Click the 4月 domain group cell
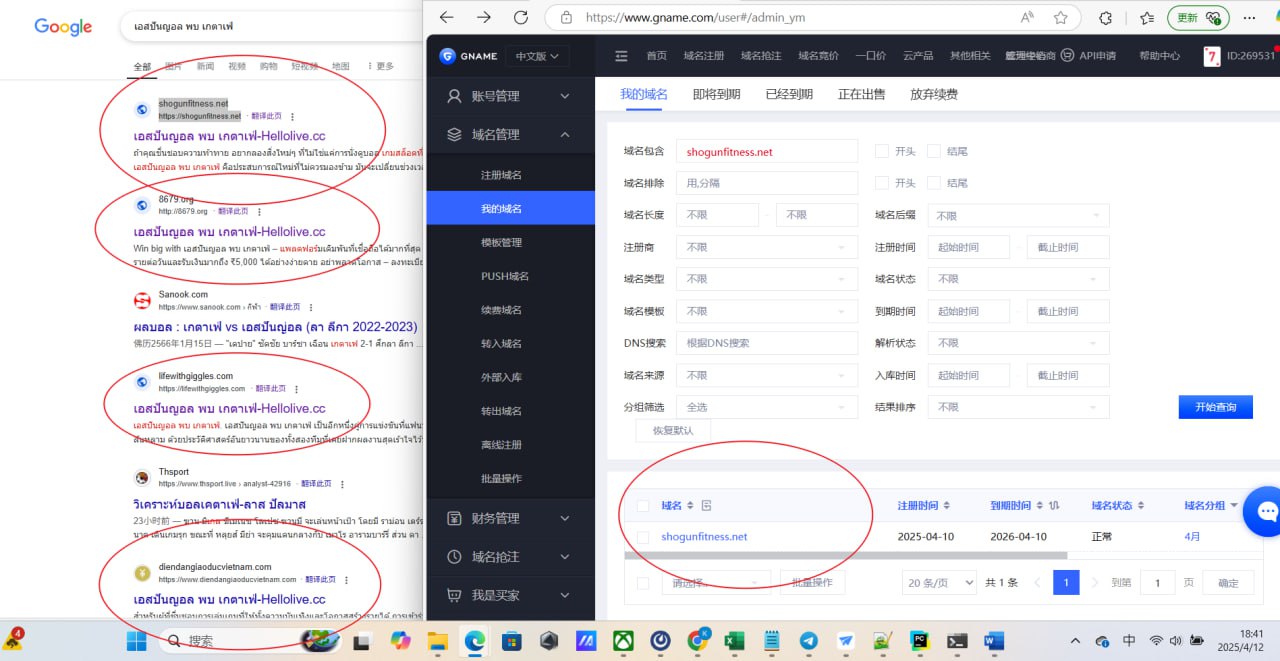1280x661 pixels. coord(1192,537)
